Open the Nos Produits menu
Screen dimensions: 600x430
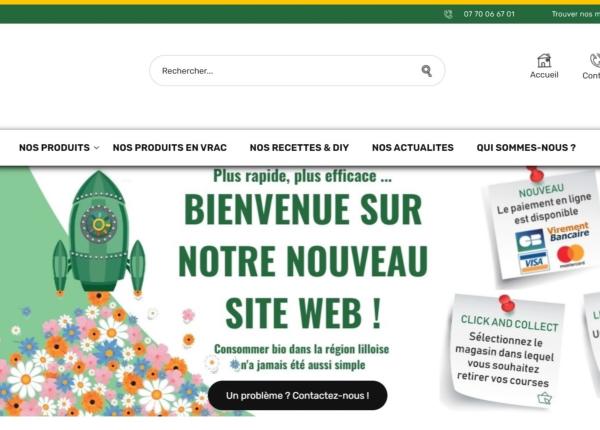(54, 148)
